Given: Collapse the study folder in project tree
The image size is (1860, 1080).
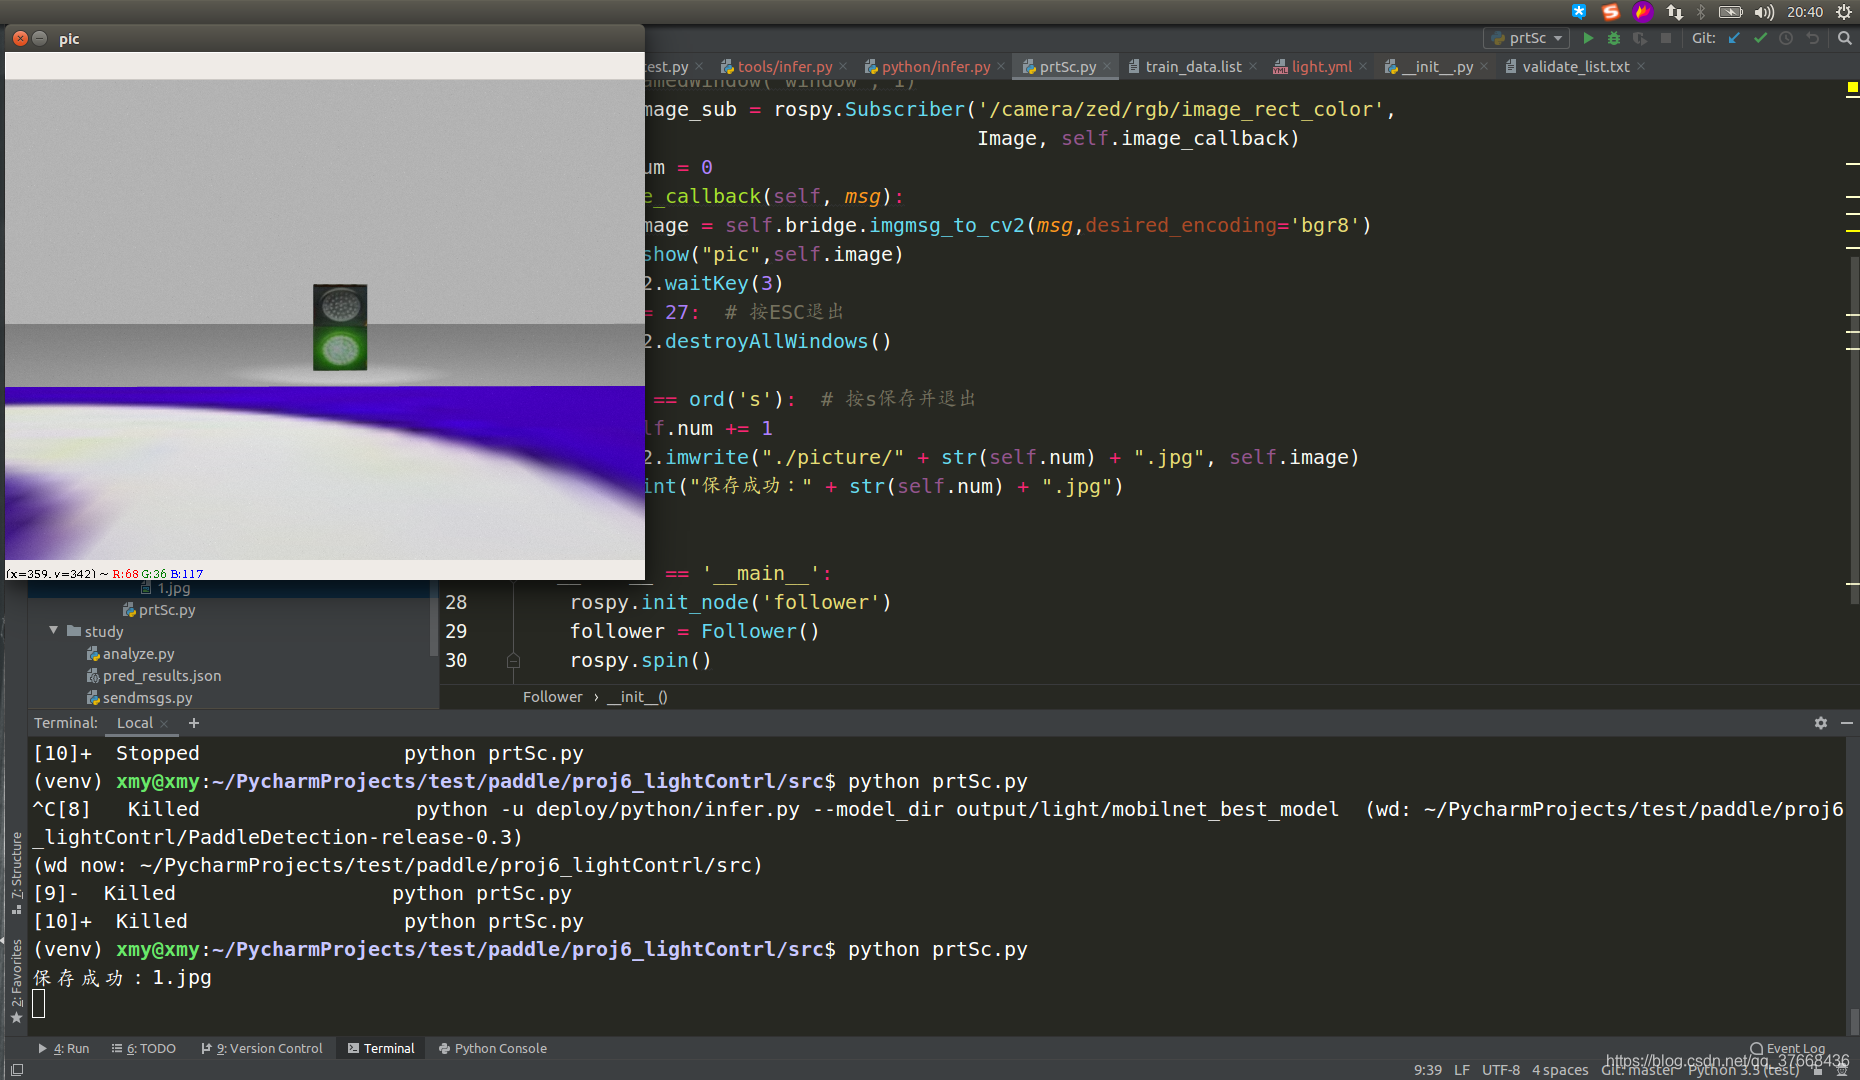Looking at the screenshot, I should click(54, 631).
